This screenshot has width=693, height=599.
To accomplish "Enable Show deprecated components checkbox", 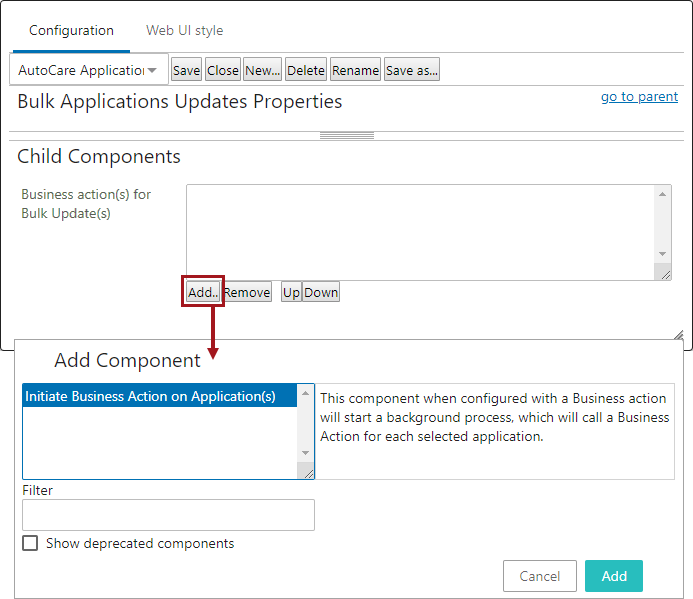I will [30, 543].
